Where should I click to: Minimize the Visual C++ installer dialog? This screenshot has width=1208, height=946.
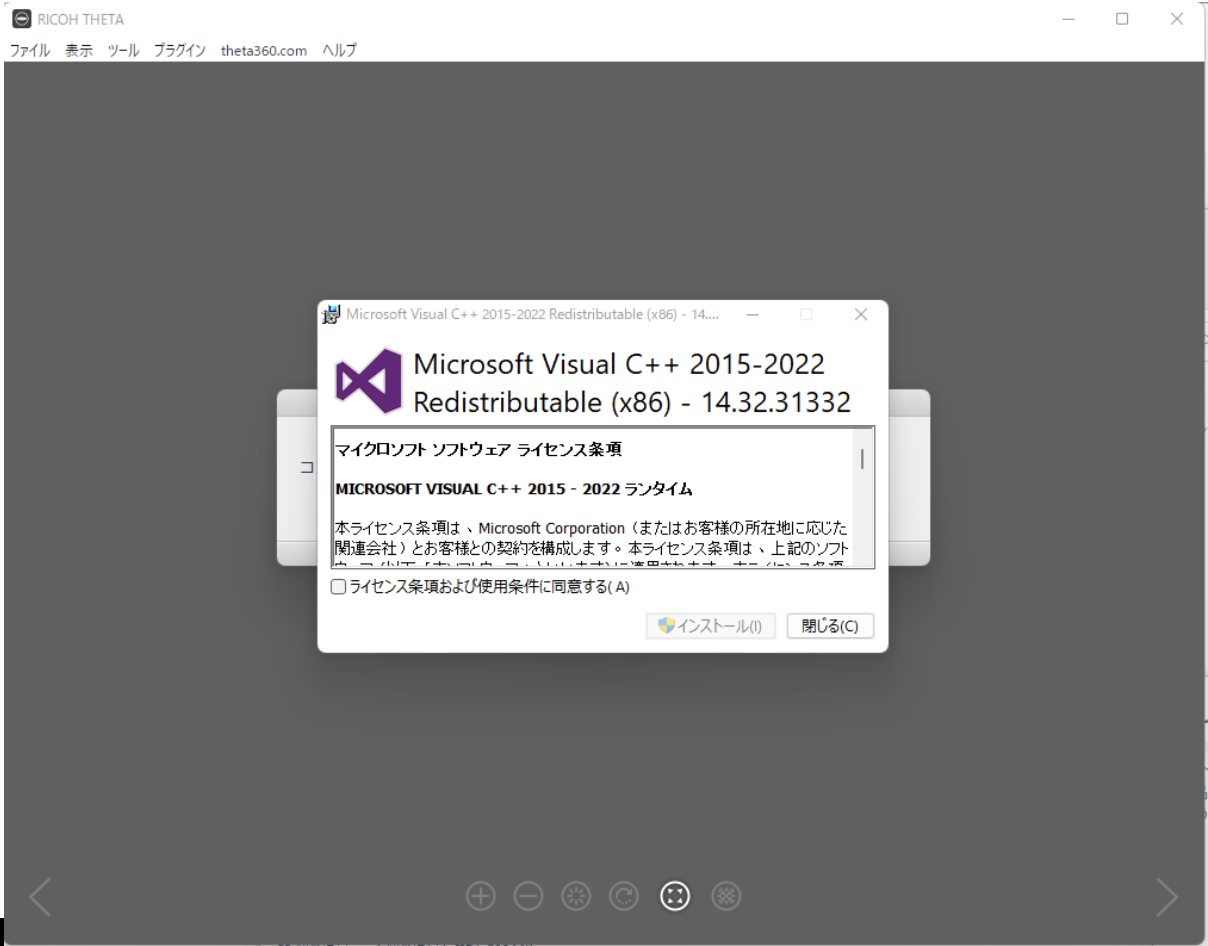point(752,314)
